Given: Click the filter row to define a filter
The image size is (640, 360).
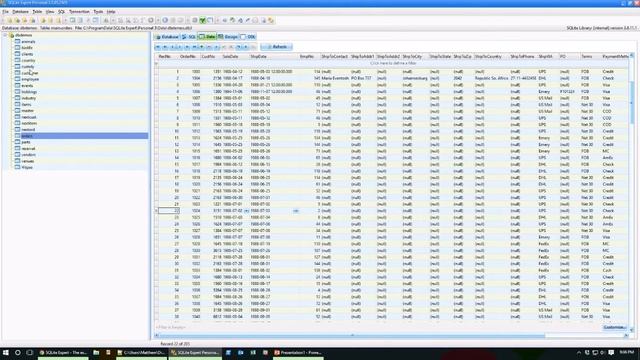Looking at the screenshot, I should click(393, 64).
